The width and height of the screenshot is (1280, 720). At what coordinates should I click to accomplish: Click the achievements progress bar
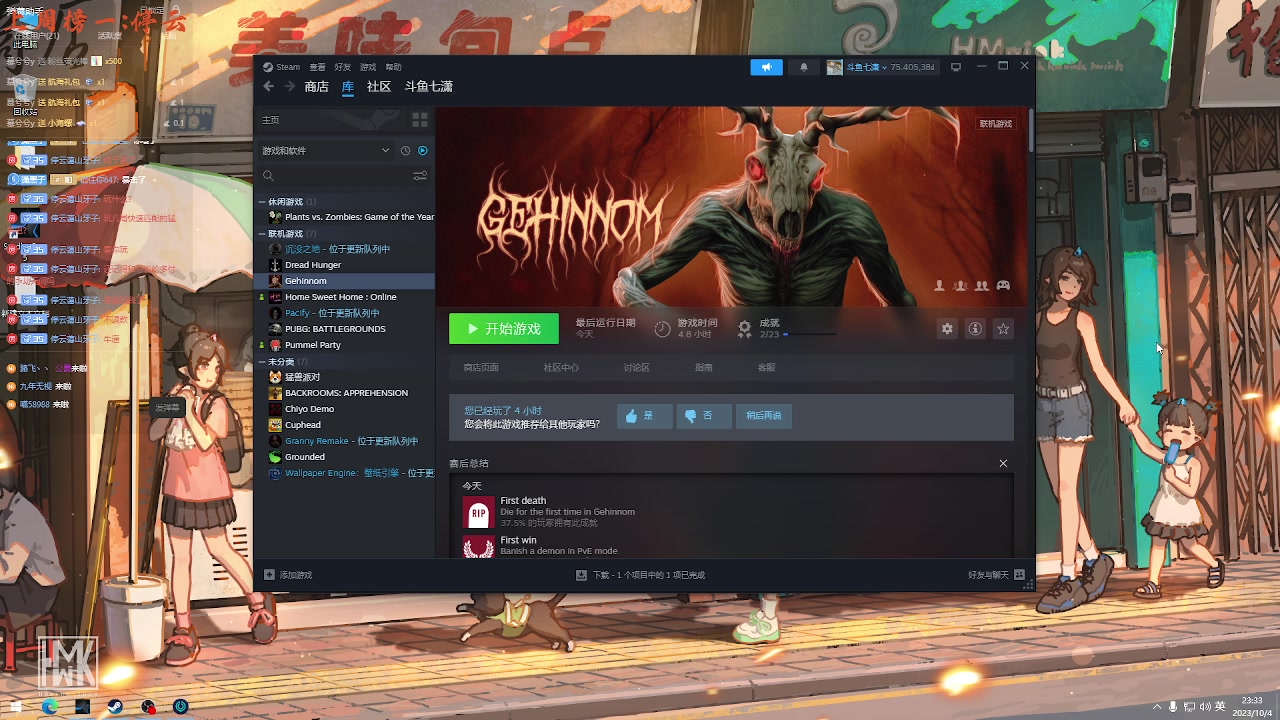(x=810, y=334)
